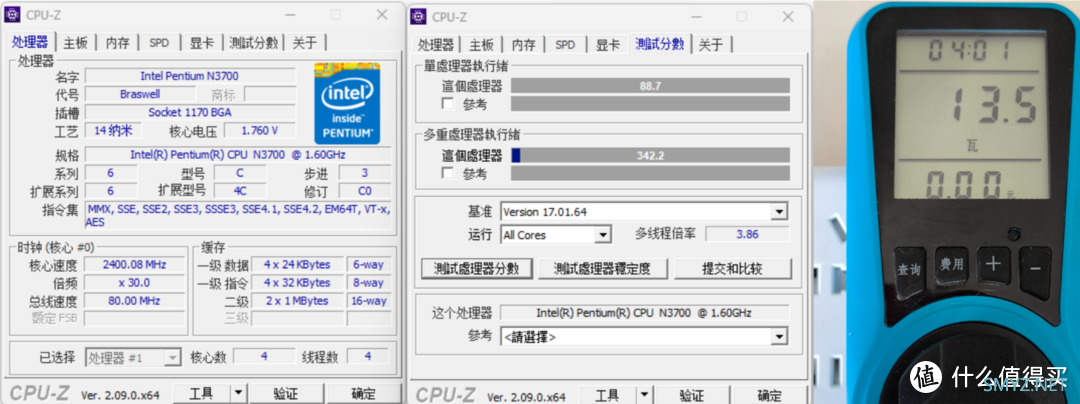This screenshot has height=404, width=1080.
Task: Open 工具 dropdown arrow in left window
Action: click(x=238, y=394)
